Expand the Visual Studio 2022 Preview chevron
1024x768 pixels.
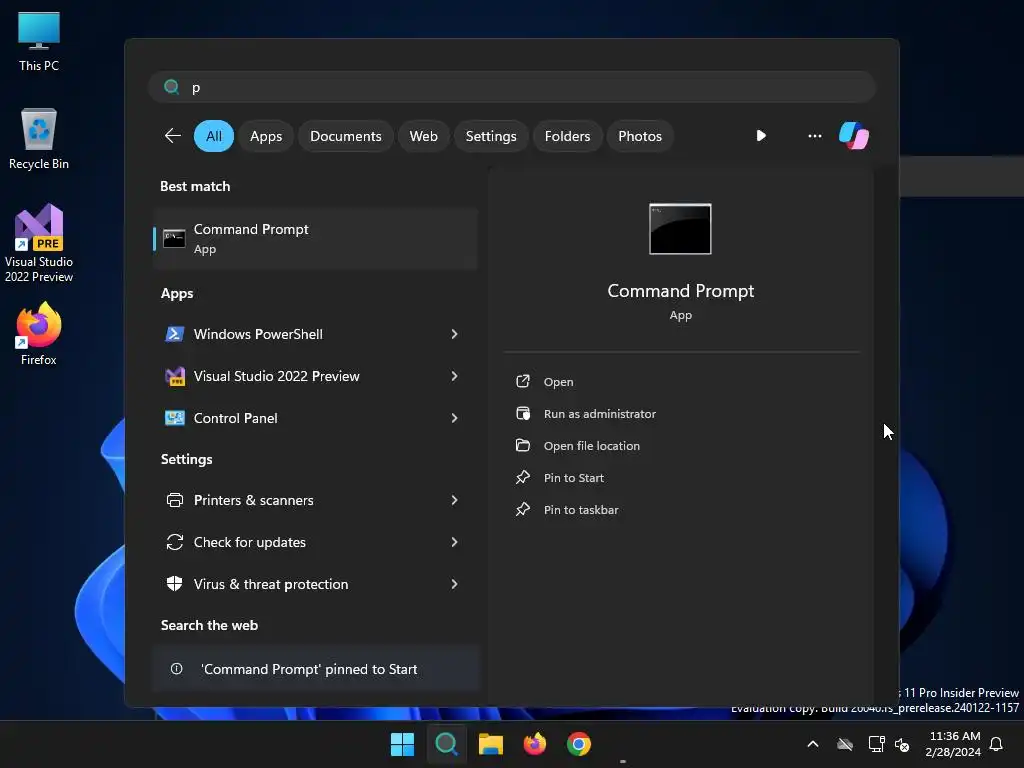point(455,376)
